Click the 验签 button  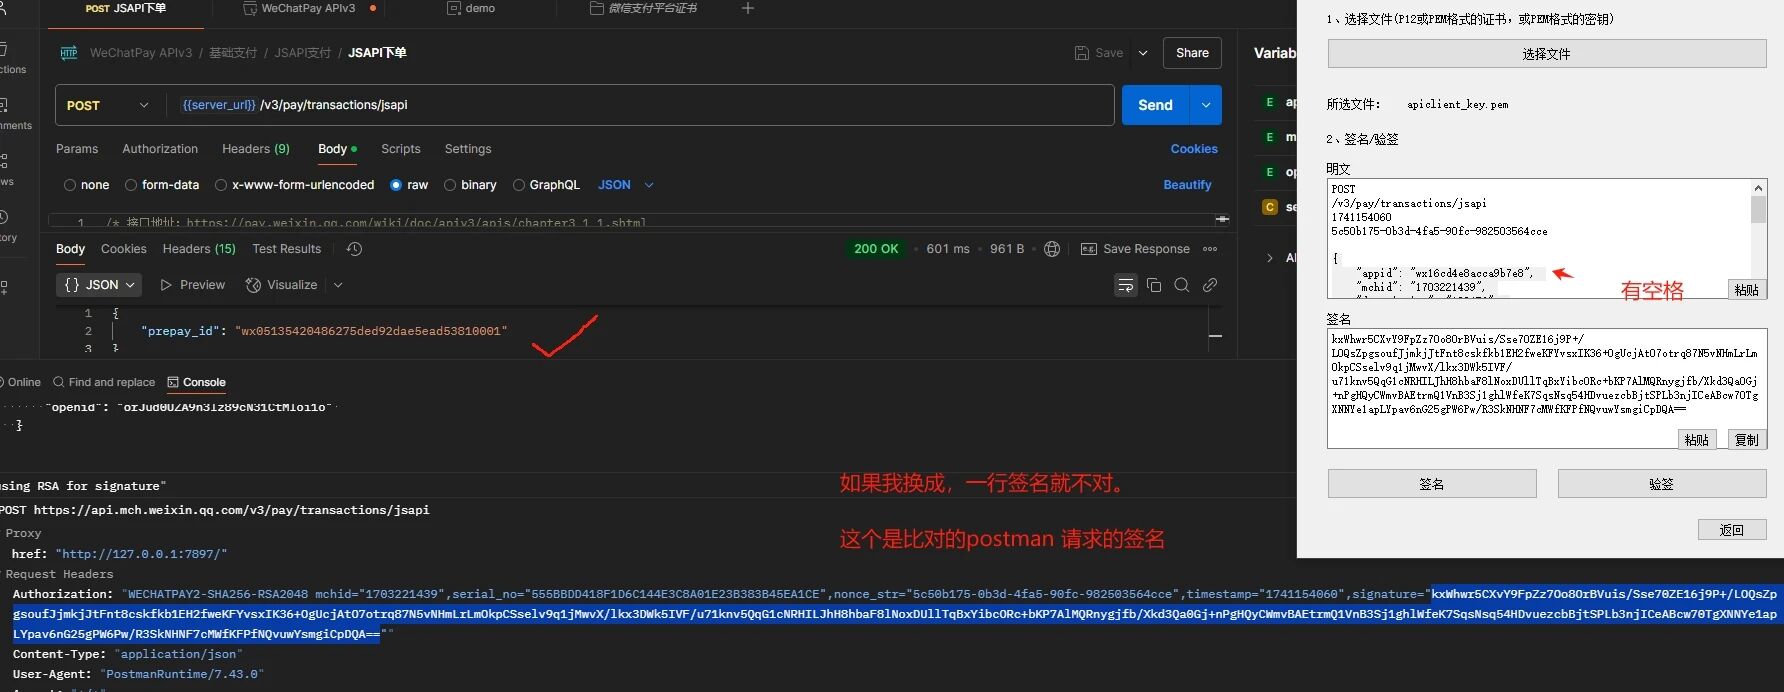pos(1662,484)
